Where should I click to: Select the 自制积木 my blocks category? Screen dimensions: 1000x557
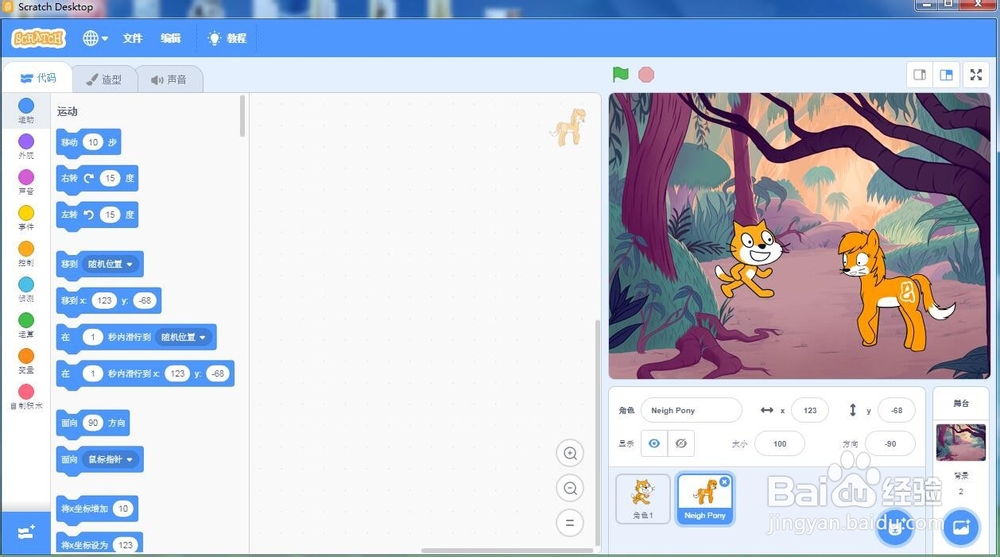26,397
